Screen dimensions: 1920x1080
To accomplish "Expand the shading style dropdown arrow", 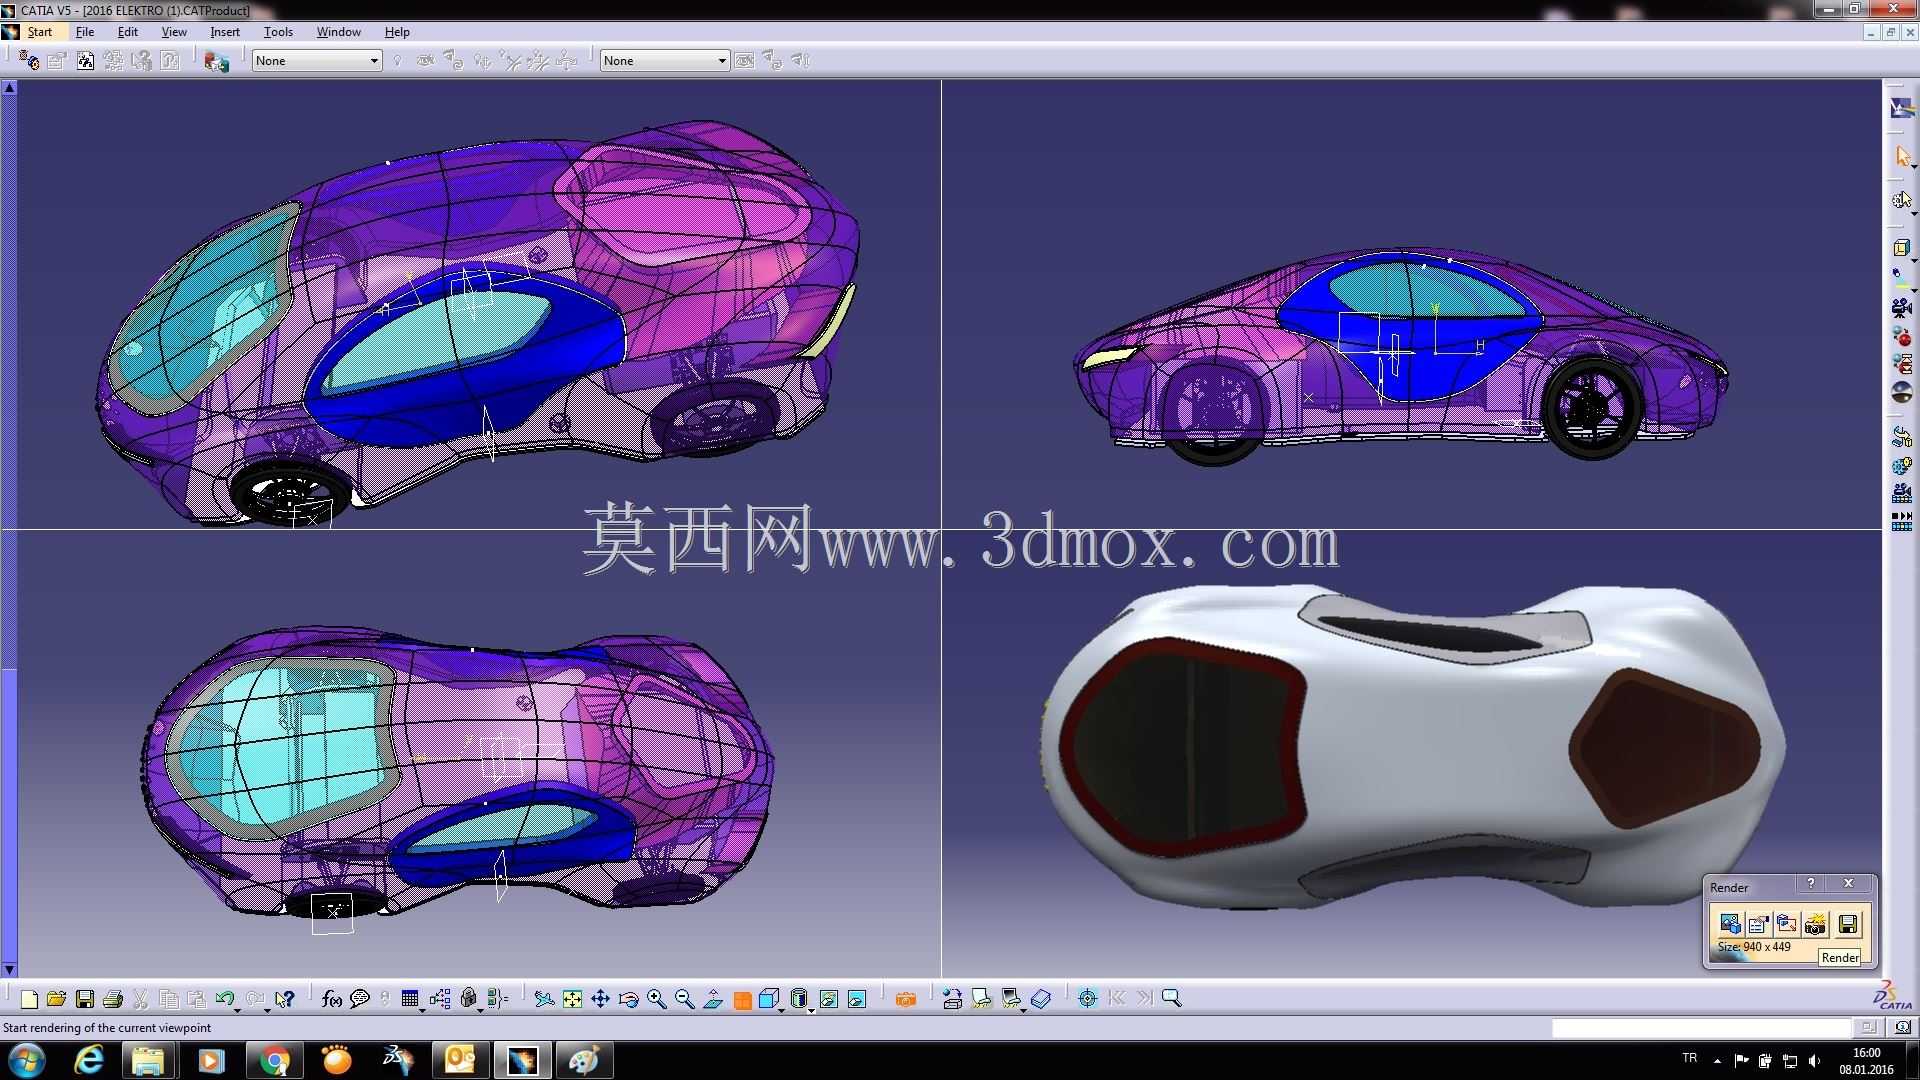I will pos(811,1009).
